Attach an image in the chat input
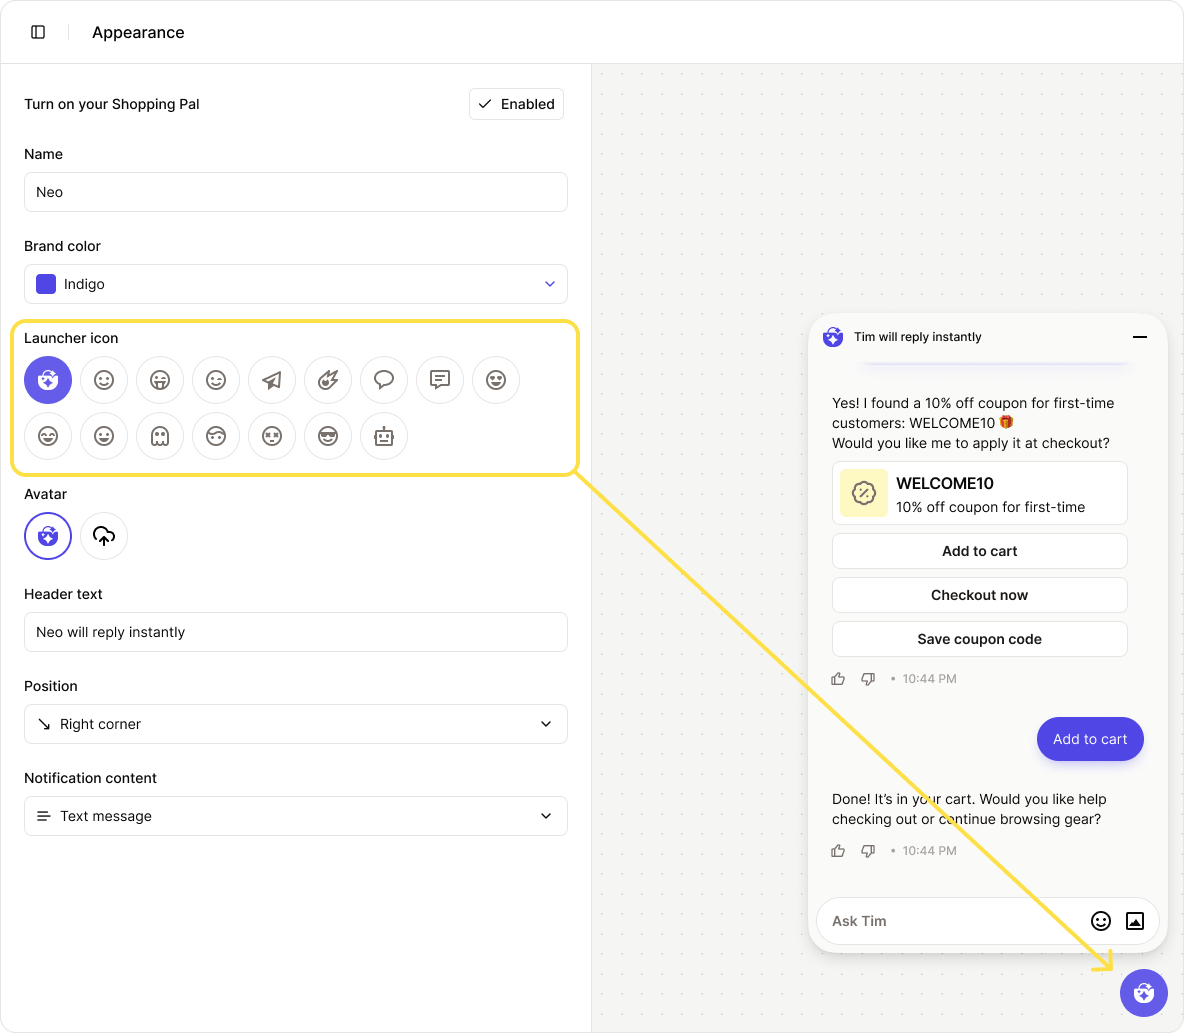 pyautogui.click(x=1134, y=920)
